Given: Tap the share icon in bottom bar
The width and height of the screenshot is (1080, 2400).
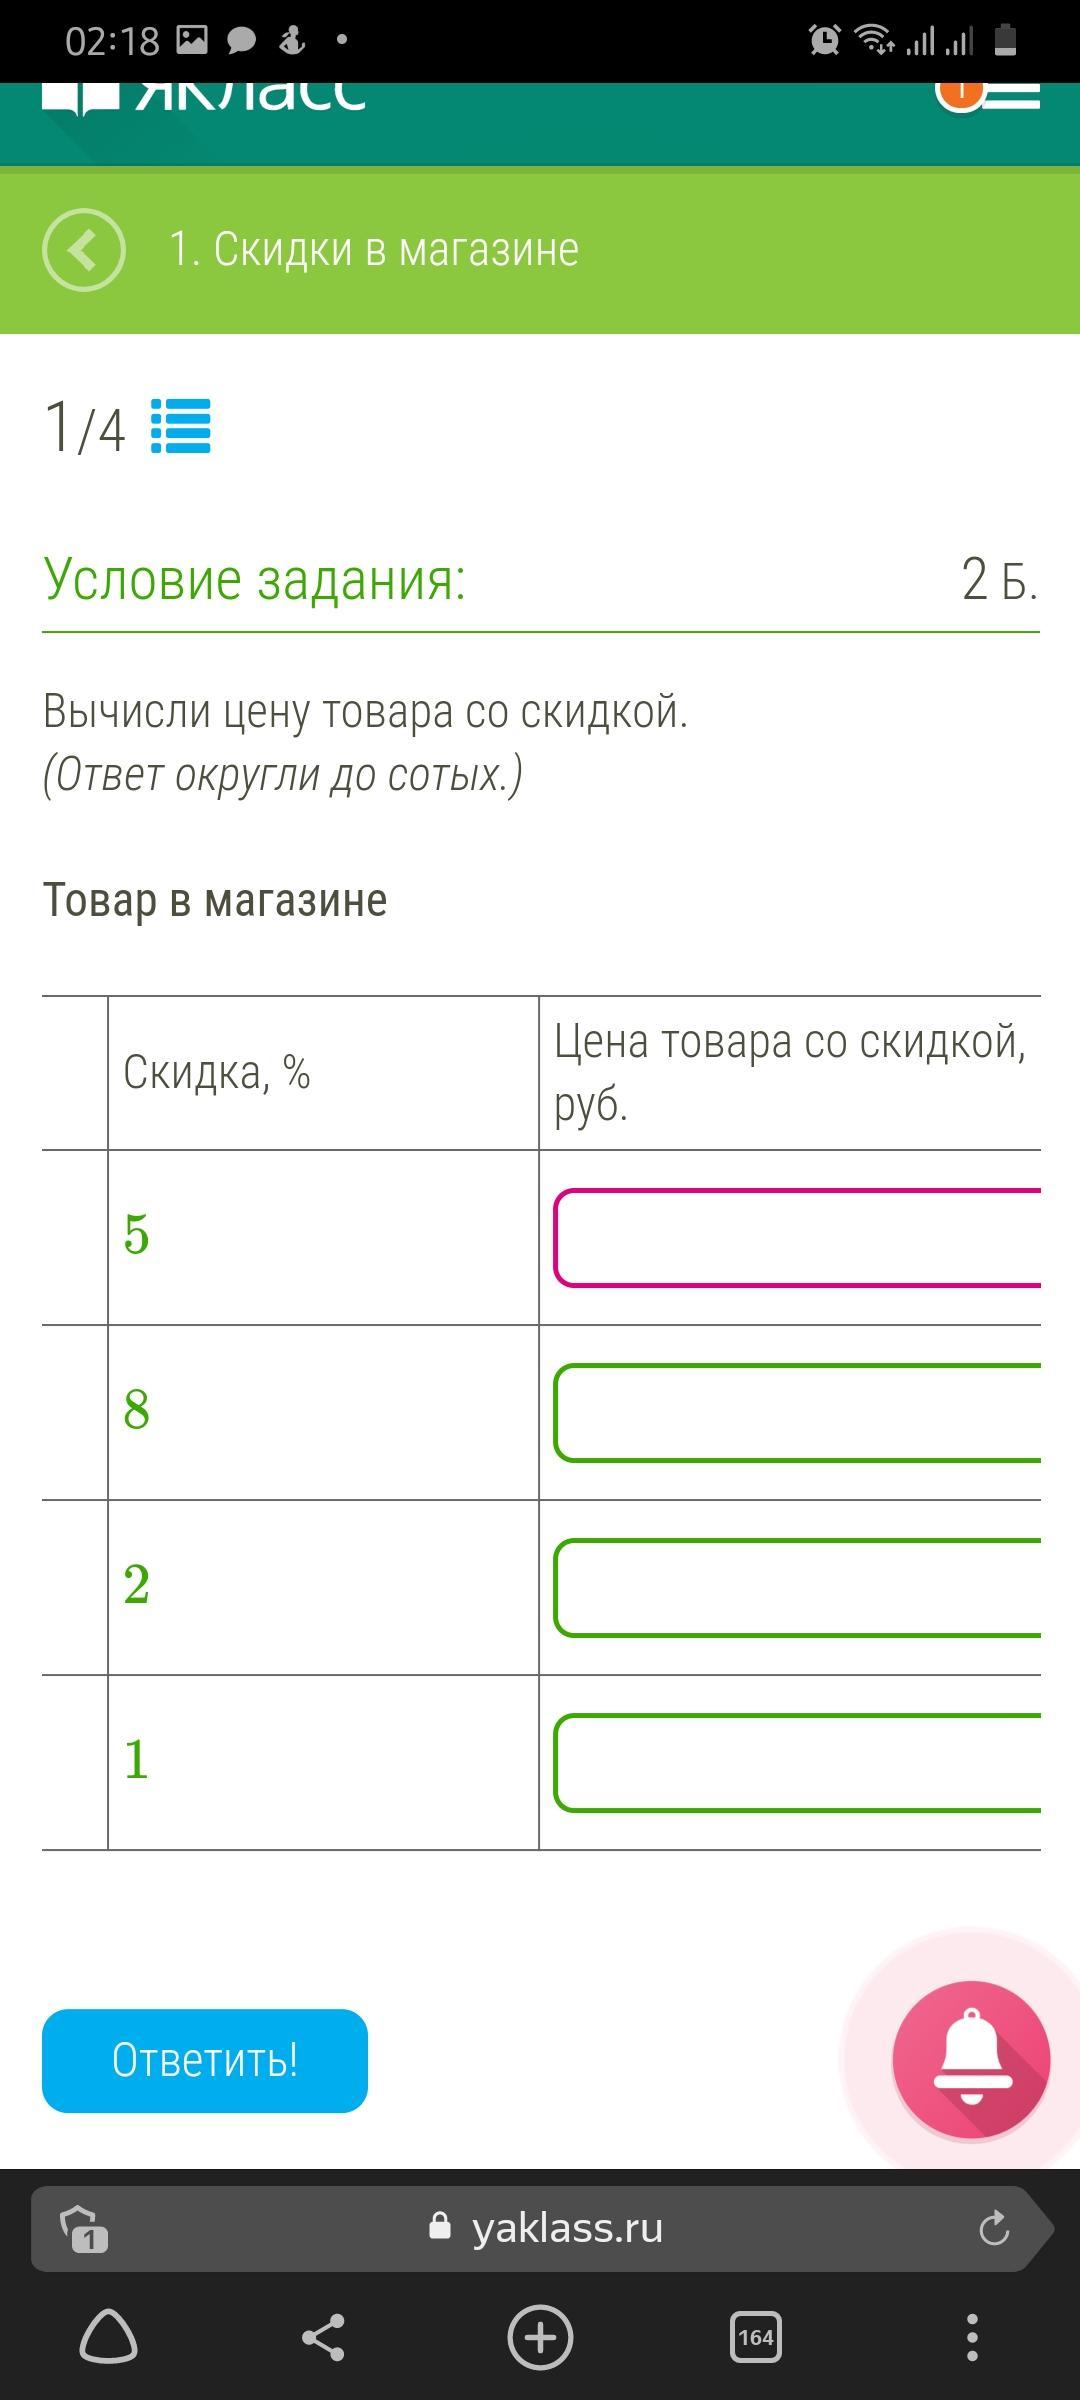Looking at the screenshot, I should [x=323, y=2338].
